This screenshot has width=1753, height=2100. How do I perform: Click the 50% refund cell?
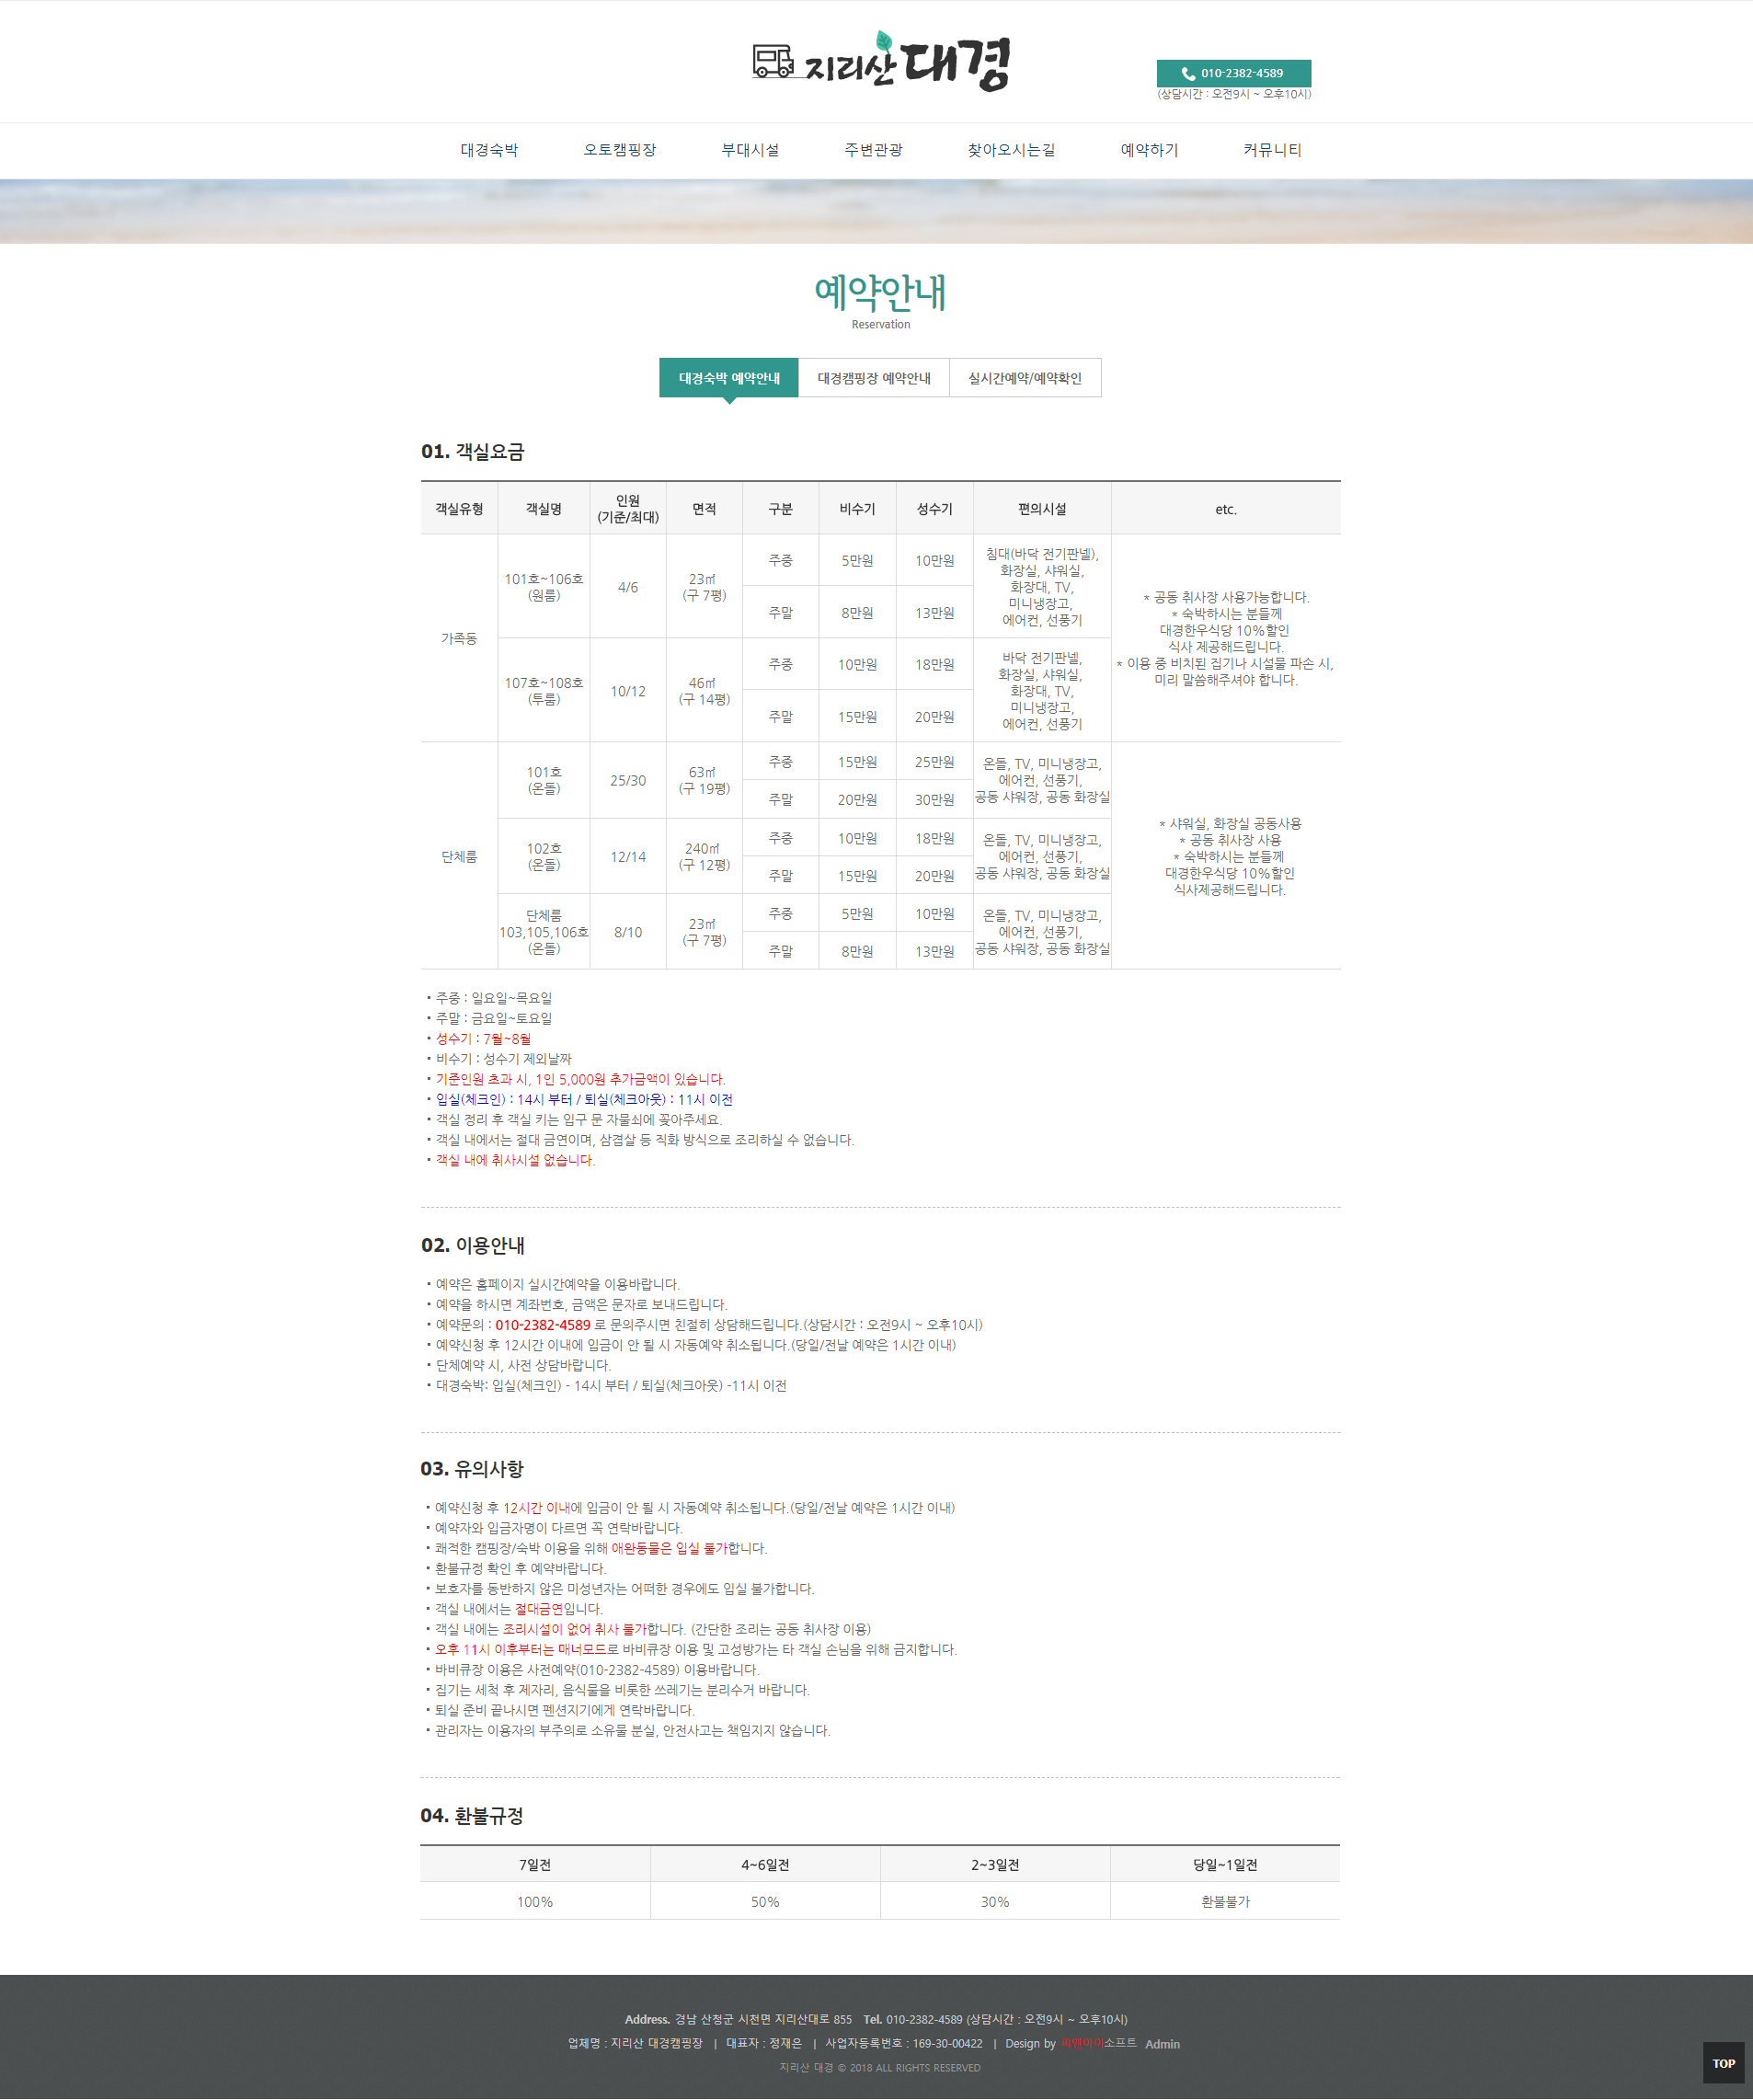765,1902
